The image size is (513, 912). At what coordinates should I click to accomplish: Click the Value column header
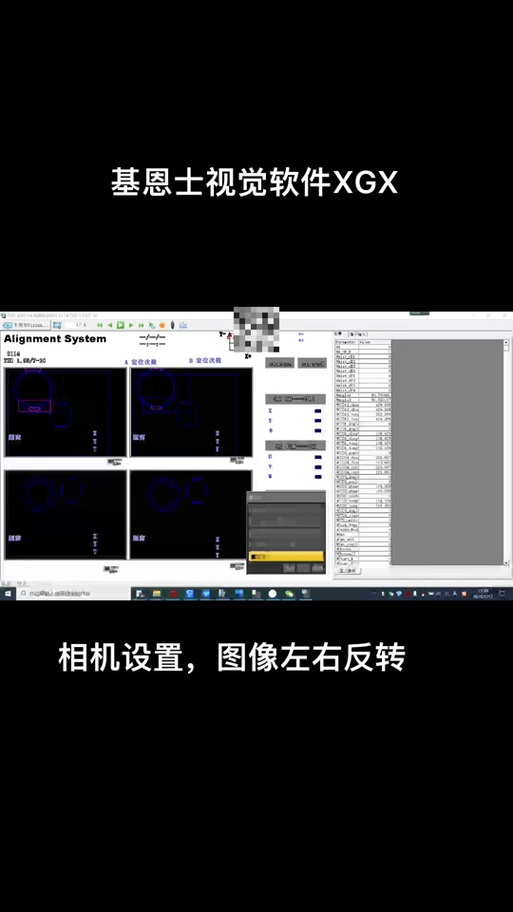374,343
